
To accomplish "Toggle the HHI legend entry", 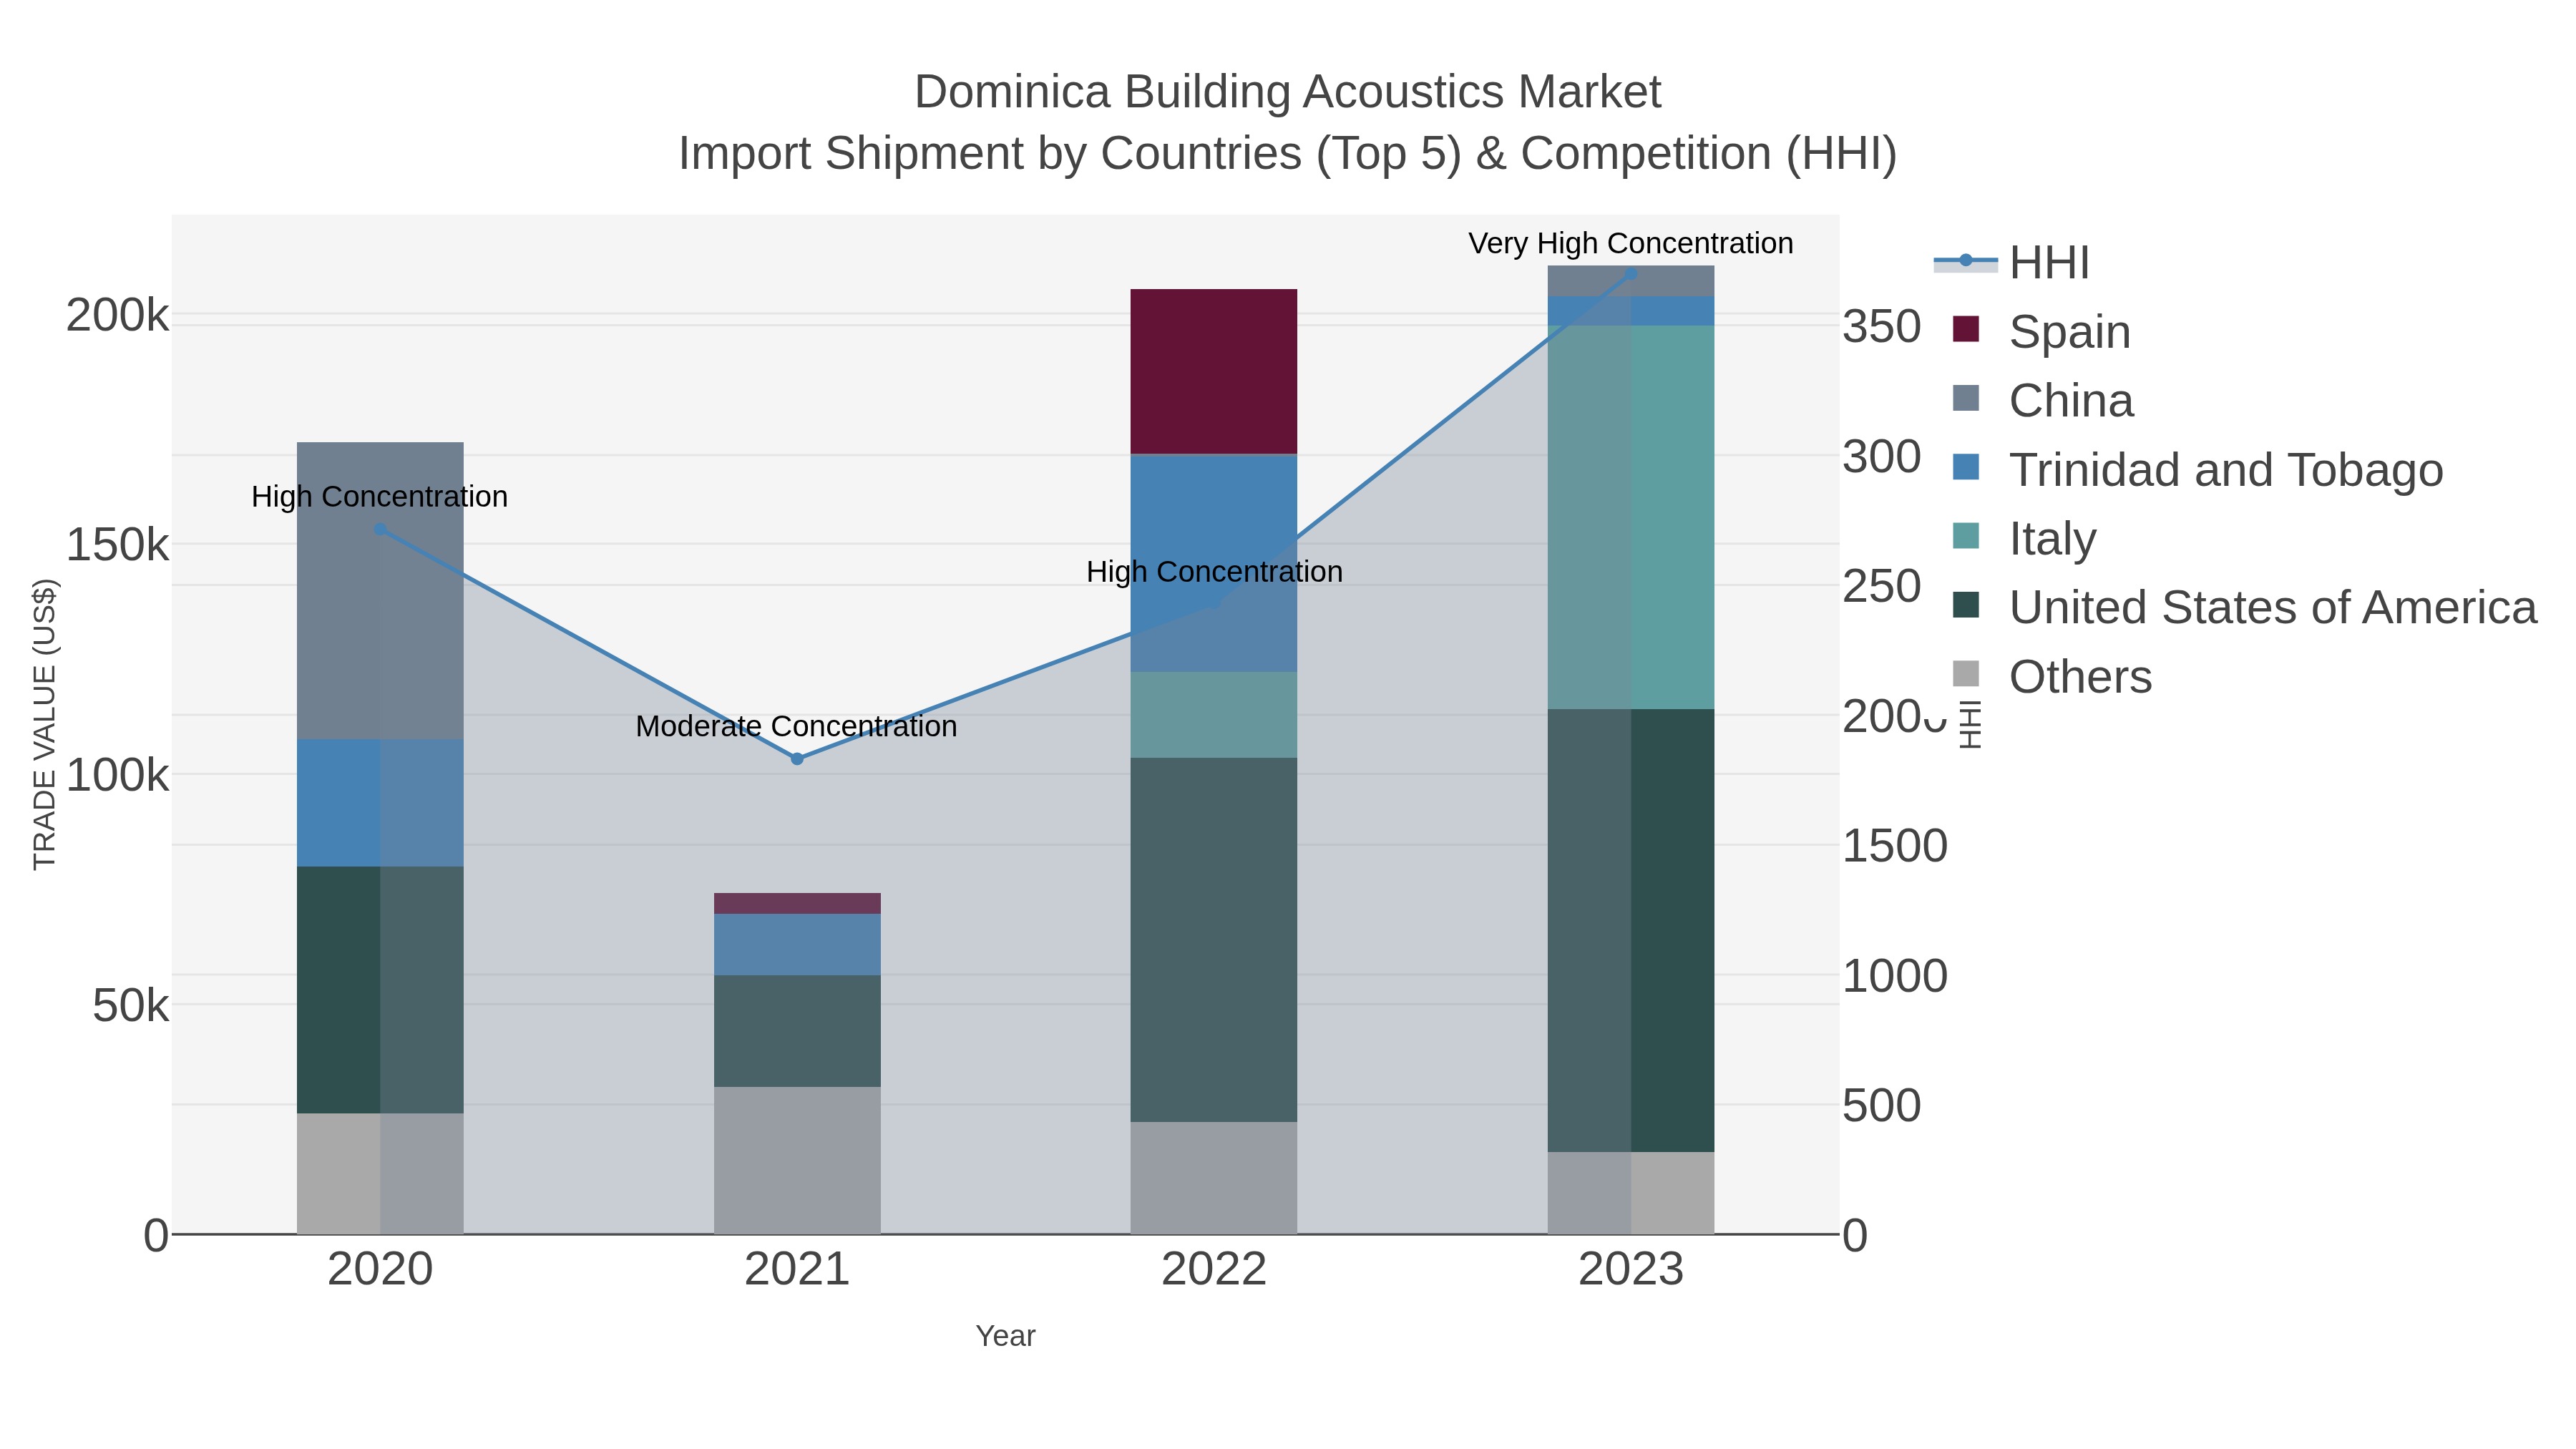I will pyautogui.click(x=2012, y=263).
